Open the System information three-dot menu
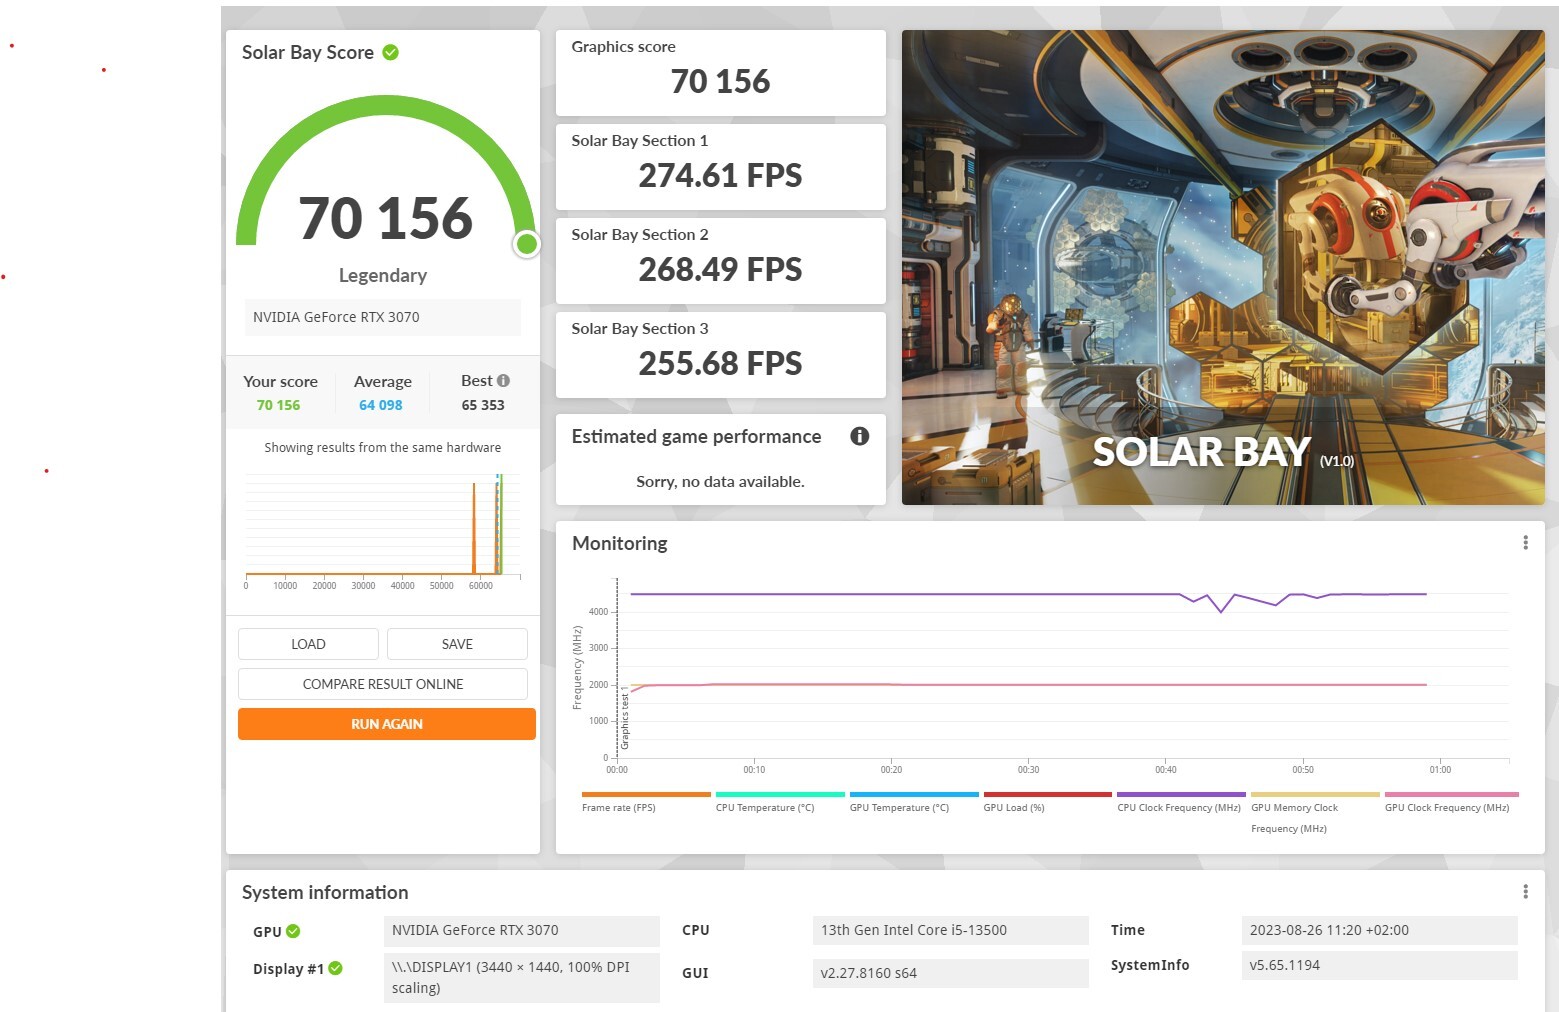The height and width of the screenshot is (1012, 1559). pyautogui.click(x=1525, y=891)
